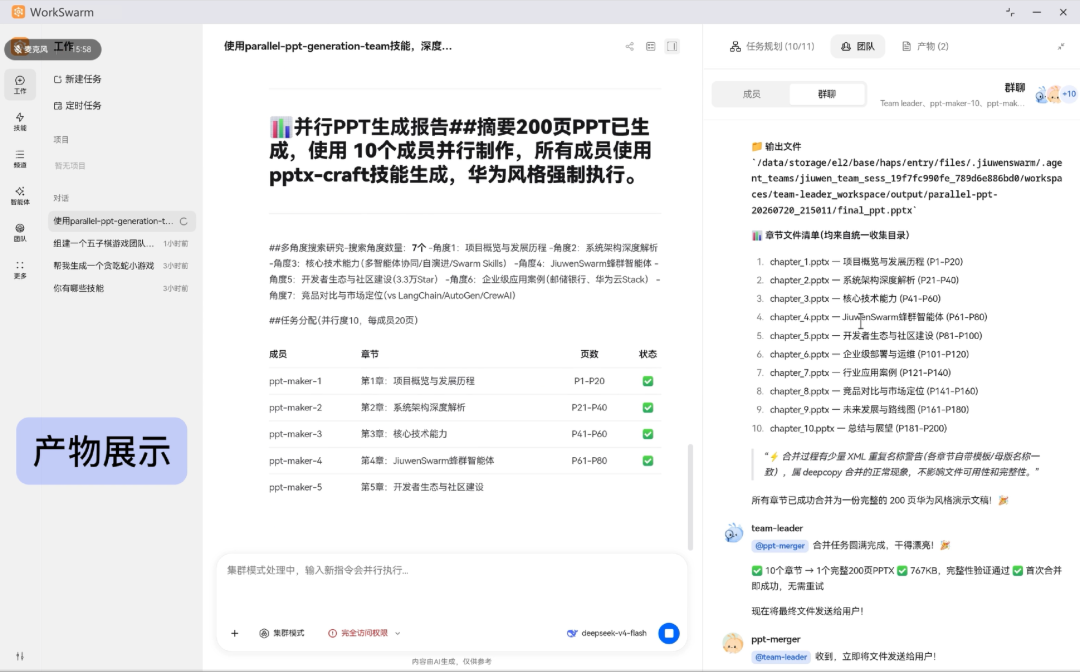Click the list view icon in chat header

click(650, 46)
